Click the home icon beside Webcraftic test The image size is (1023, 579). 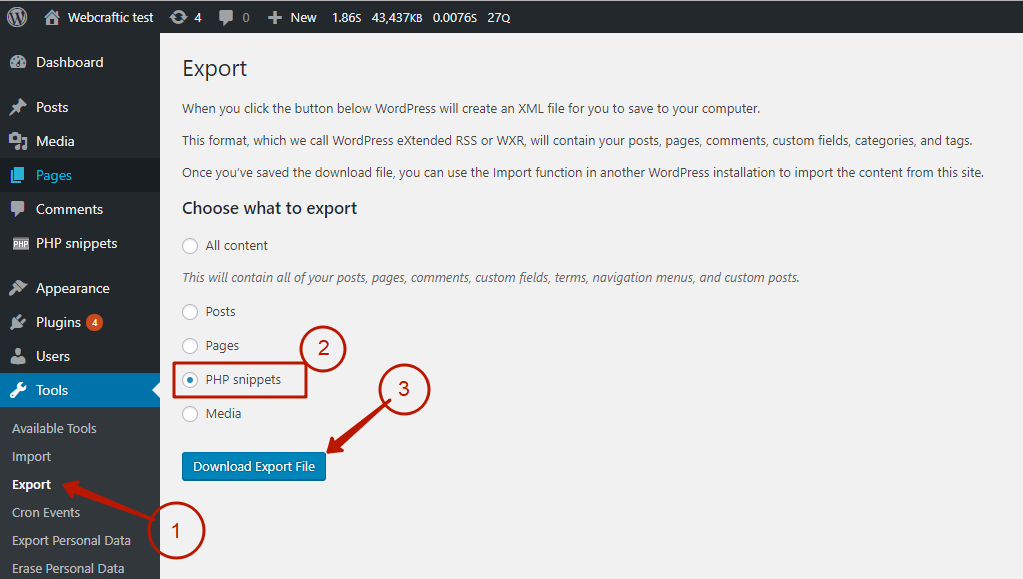[x=53, y=17]
